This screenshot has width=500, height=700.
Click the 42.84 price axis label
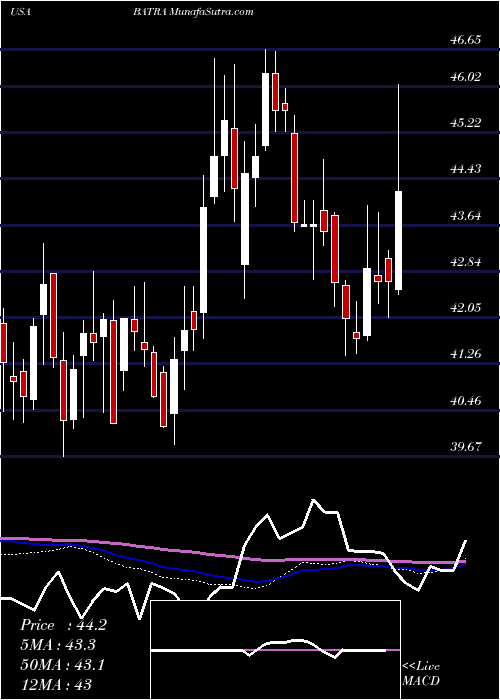466,262
